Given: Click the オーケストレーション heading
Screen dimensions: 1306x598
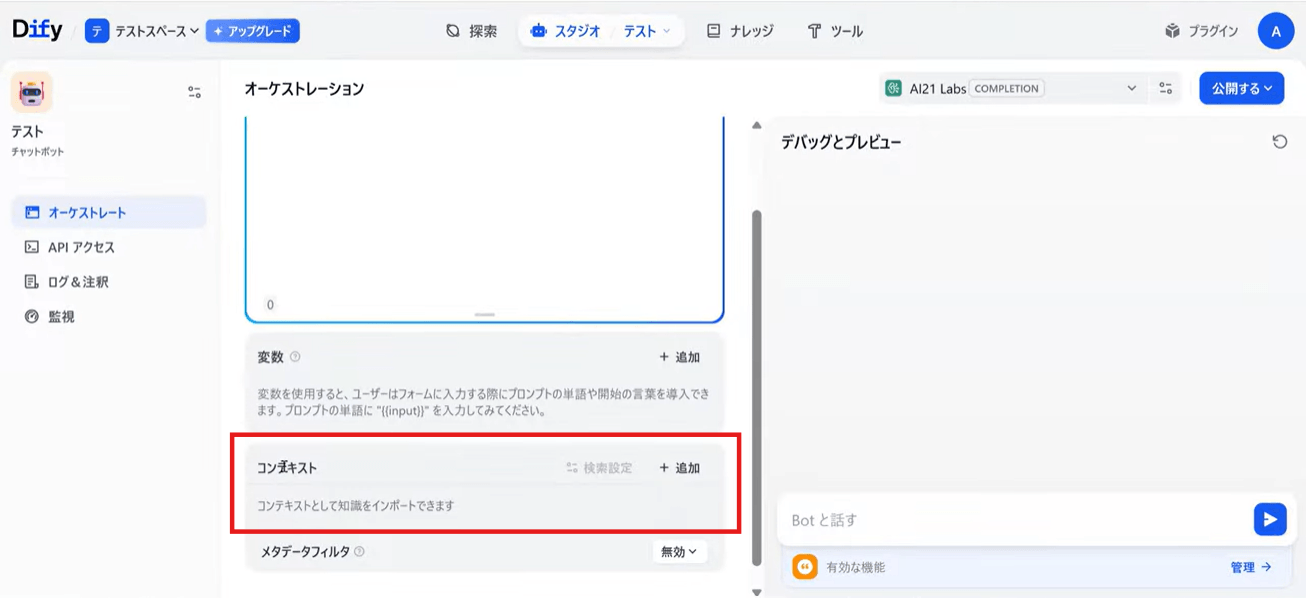Looking at the screenshot, I should coord(304,89).
